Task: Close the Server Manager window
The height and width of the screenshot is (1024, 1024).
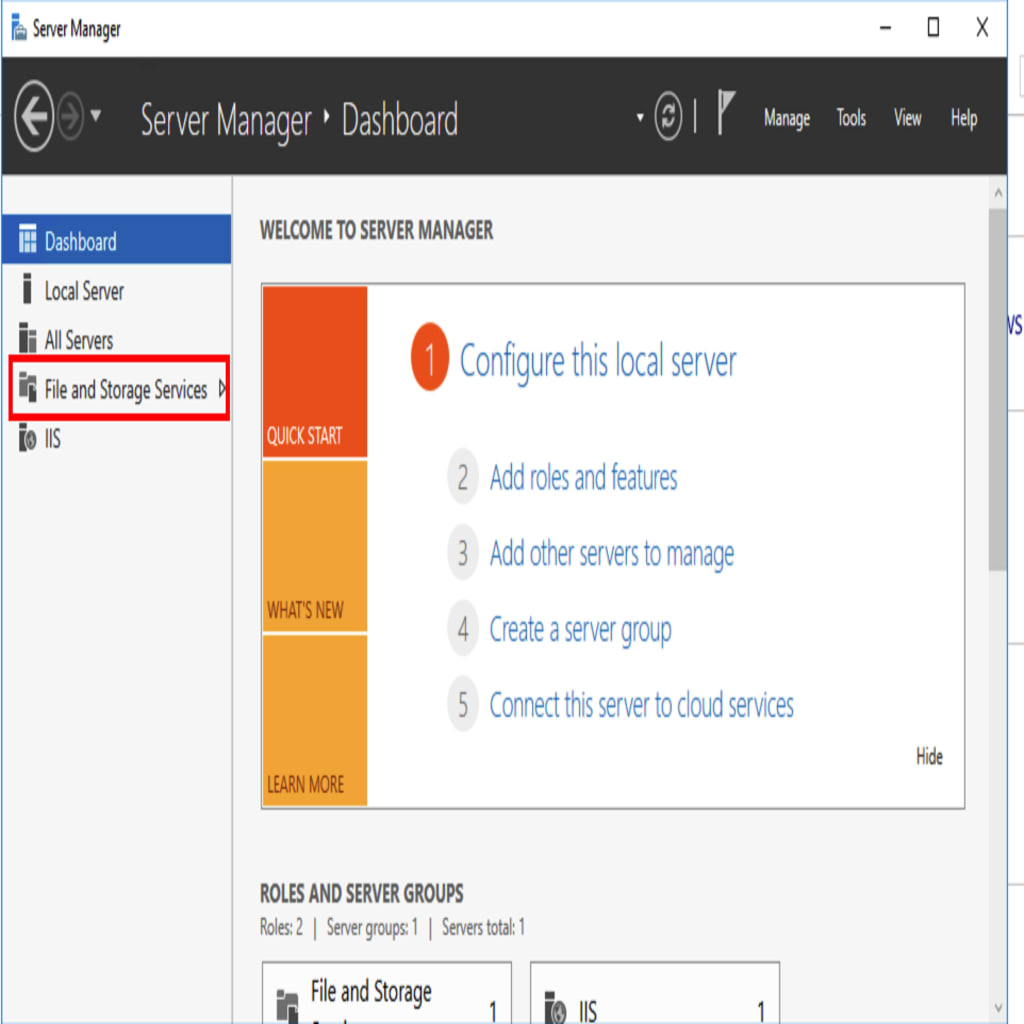Action: pyautogui.click(x=982, y=27)
